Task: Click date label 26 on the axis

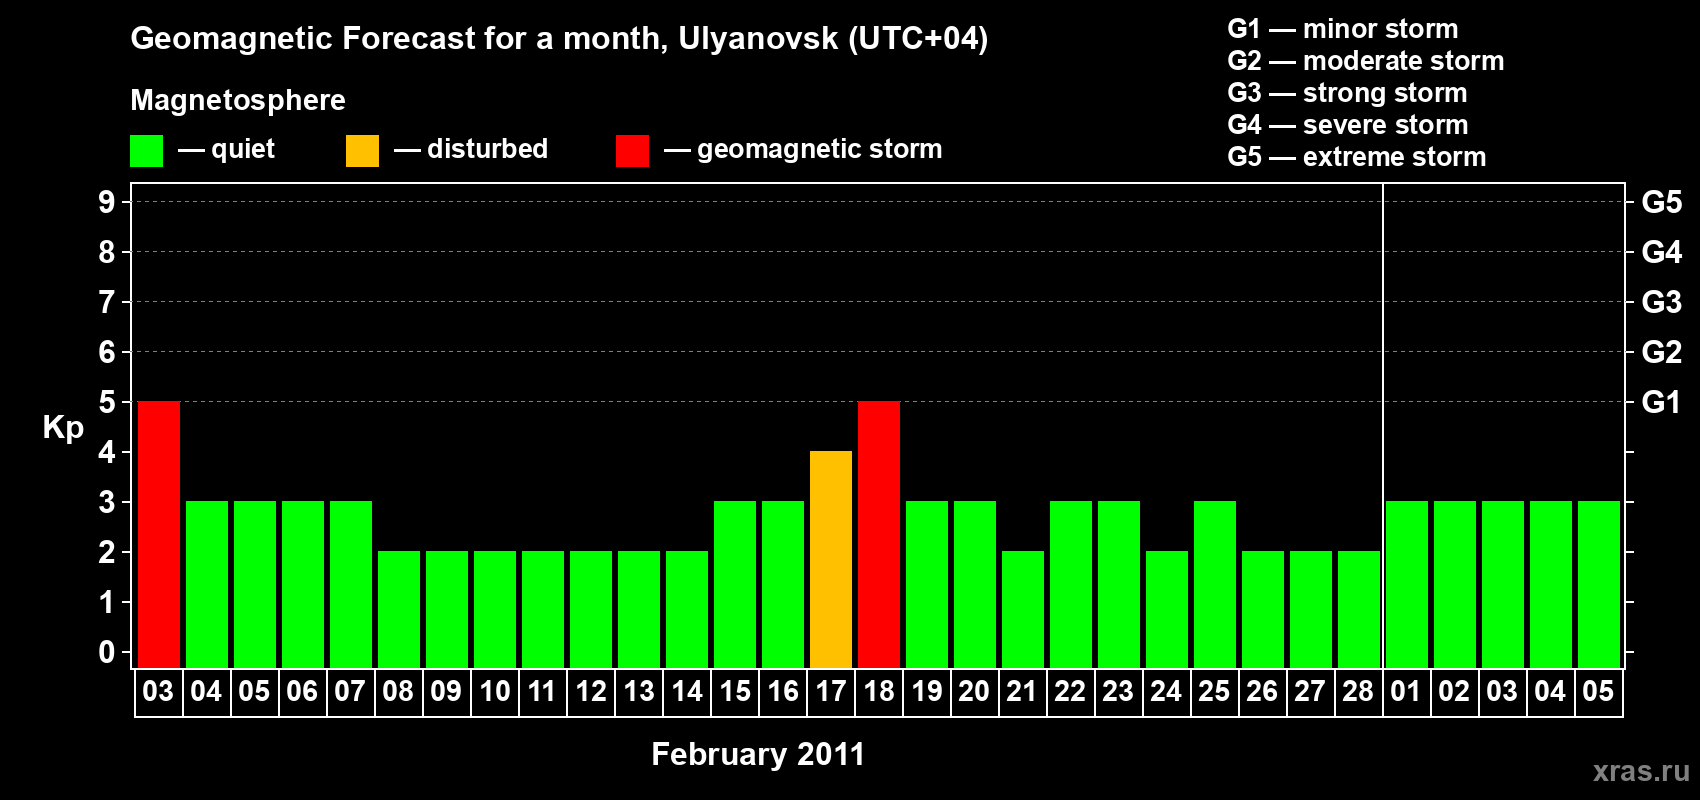Action: pyautogui.click(x=1262, y=691)
